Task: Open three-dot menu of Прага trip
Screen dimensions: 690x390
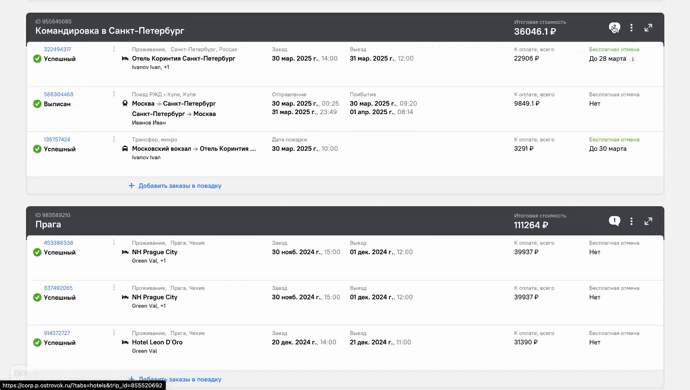Action: pyautogui.click(x=631, y=221)
